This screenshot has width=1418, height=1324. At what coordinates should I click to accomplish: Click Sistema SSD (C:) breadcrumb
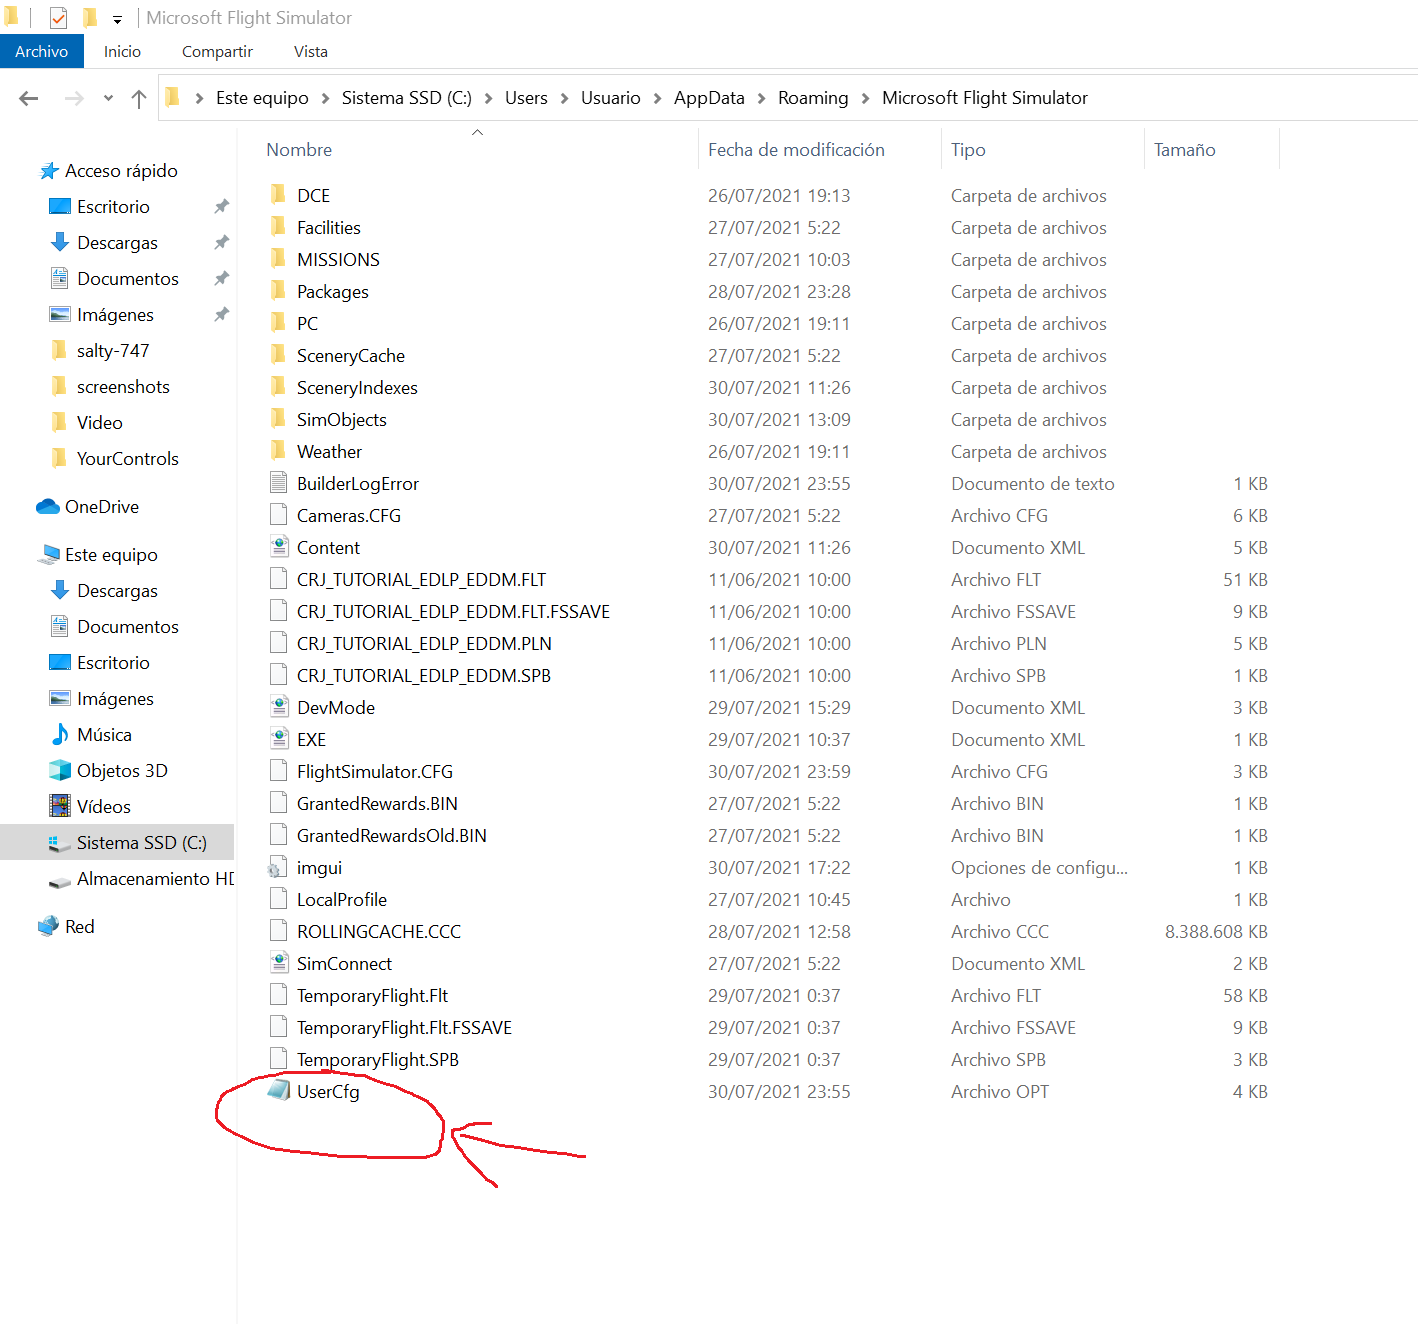click(407, 98)
